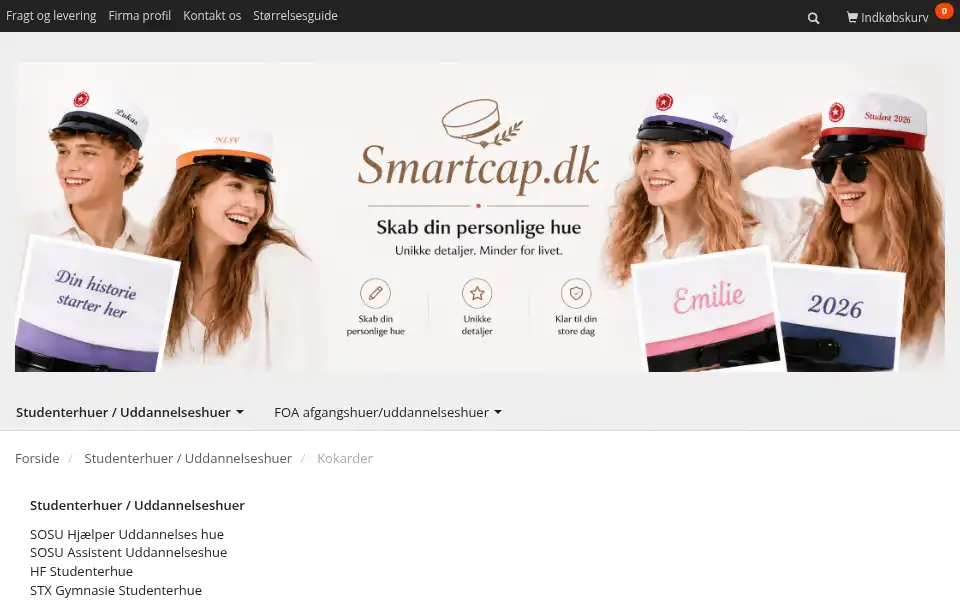Select HF Studenterhue category
The width and height of the screenshot is (960, 600).
tap(81, 571)
